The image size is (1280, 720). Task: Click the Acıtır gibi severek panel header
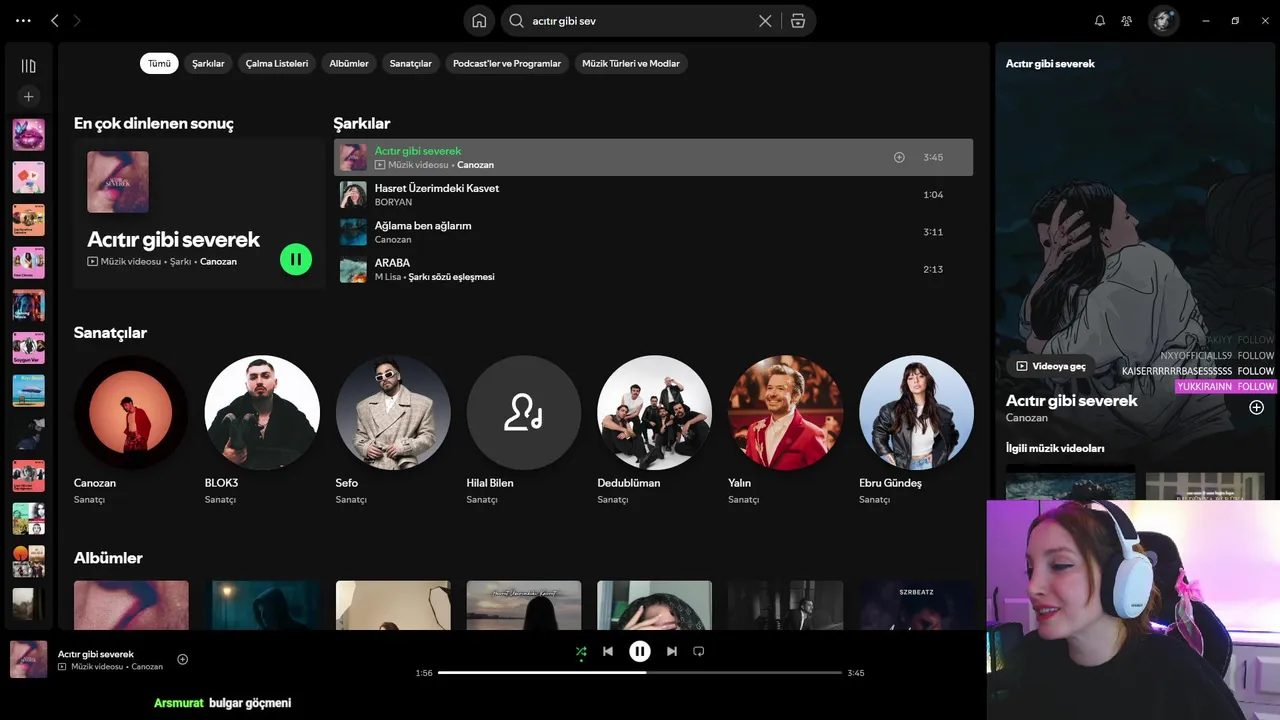[1050, 63]
